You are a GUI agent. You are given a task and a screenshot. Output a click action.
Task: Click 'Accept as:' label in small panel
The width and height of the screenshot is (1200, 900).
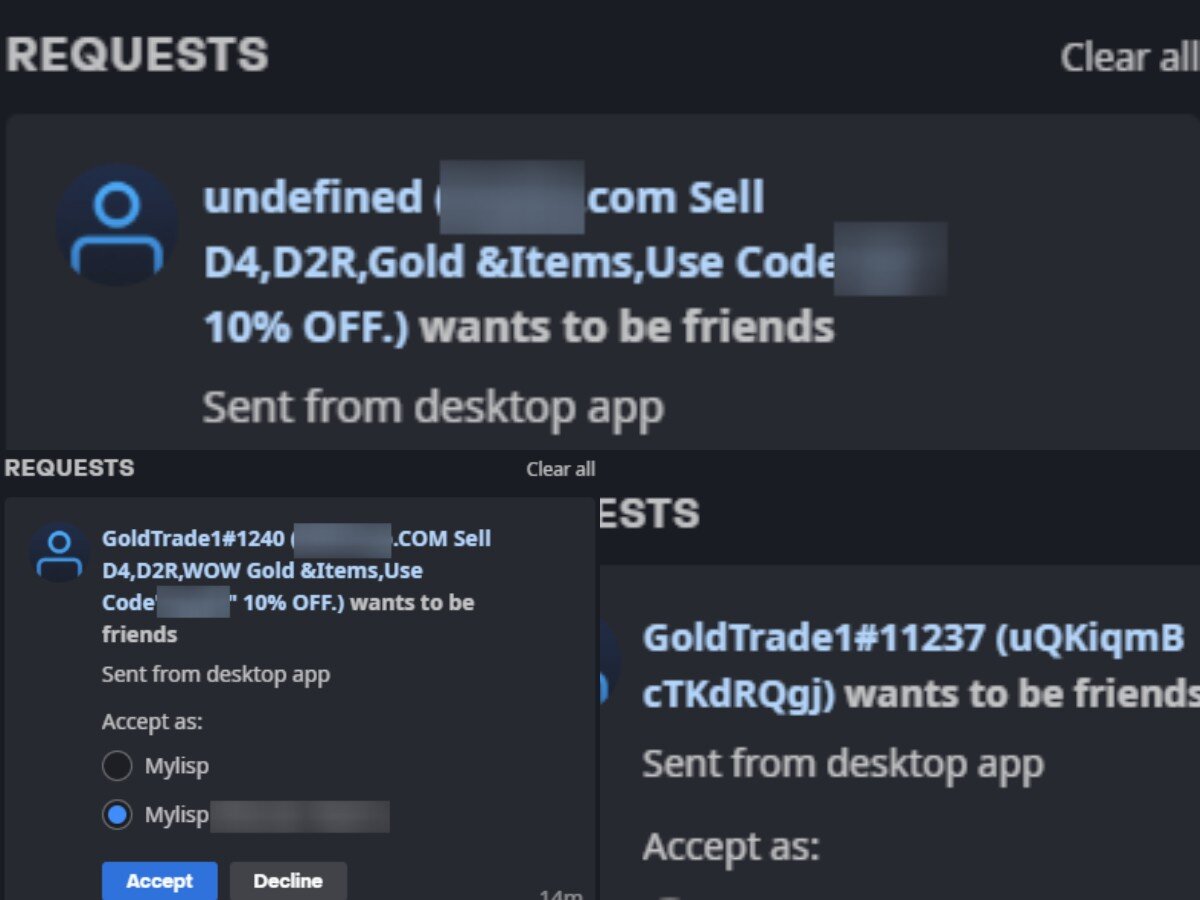point(152,722)
